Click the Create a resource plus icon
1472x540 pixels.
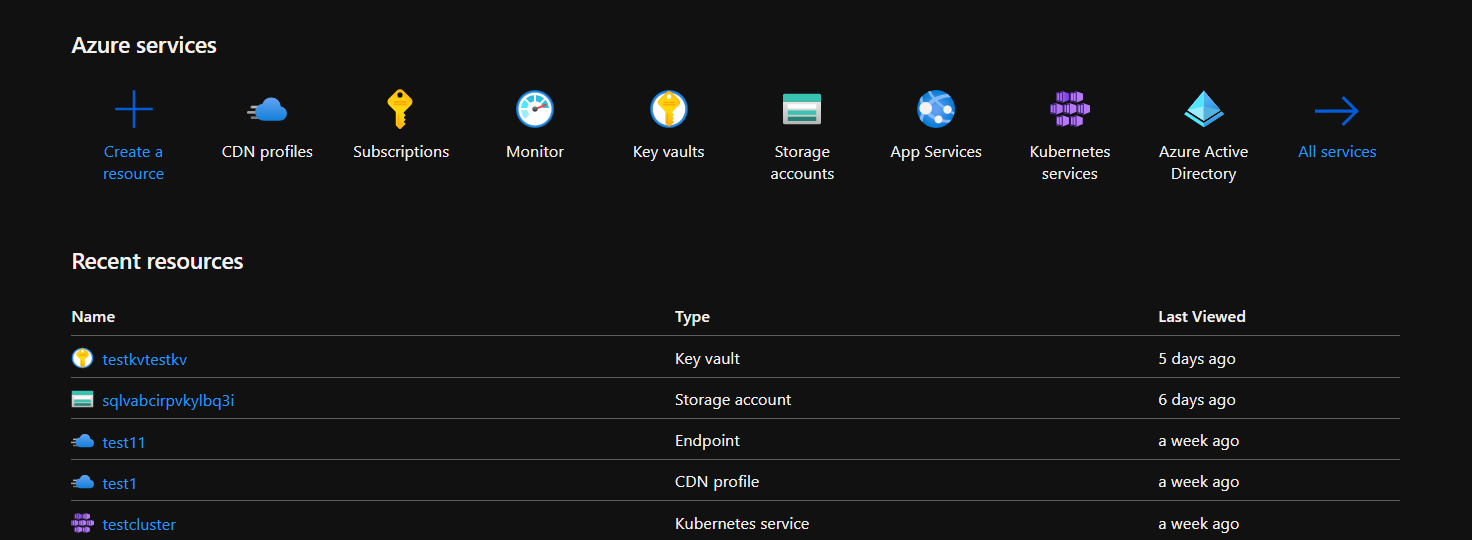click(133, 109)
